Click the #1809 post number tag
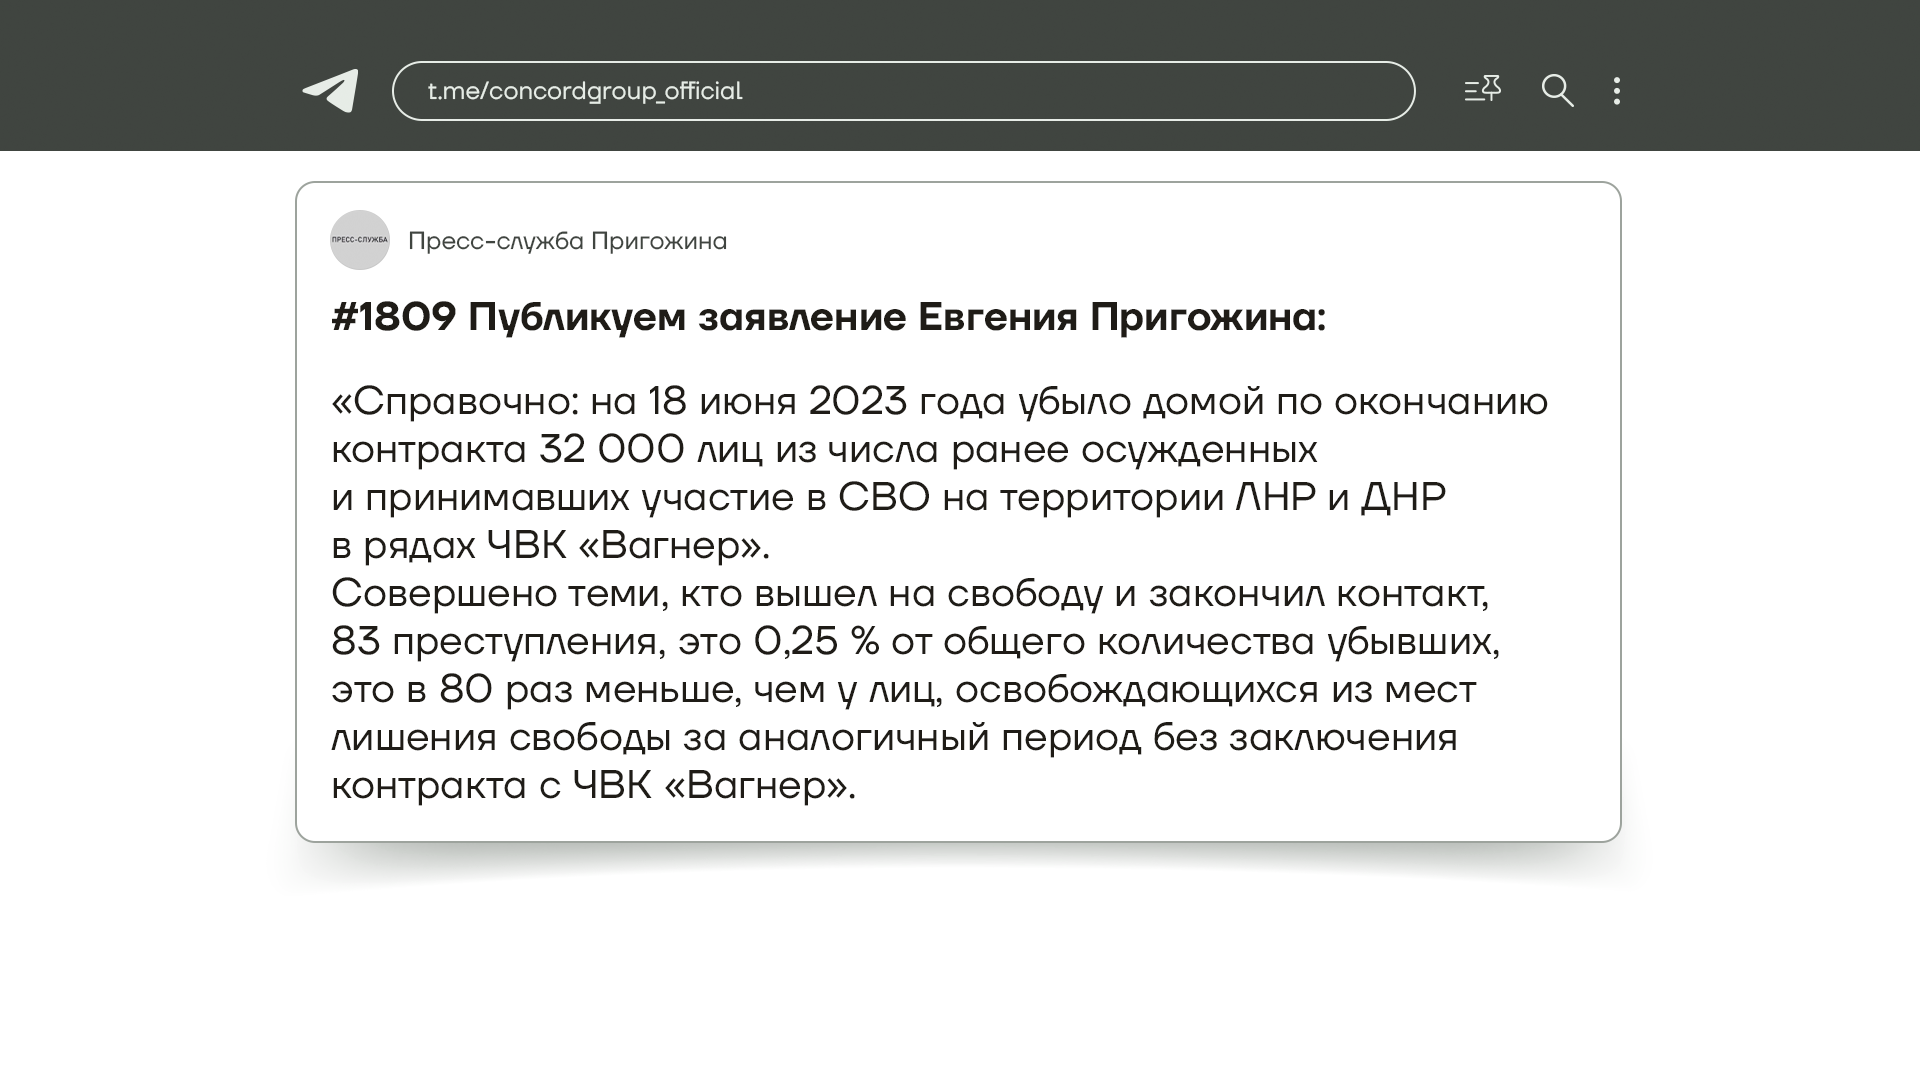1920x1080 pixels. click(393, 318)
